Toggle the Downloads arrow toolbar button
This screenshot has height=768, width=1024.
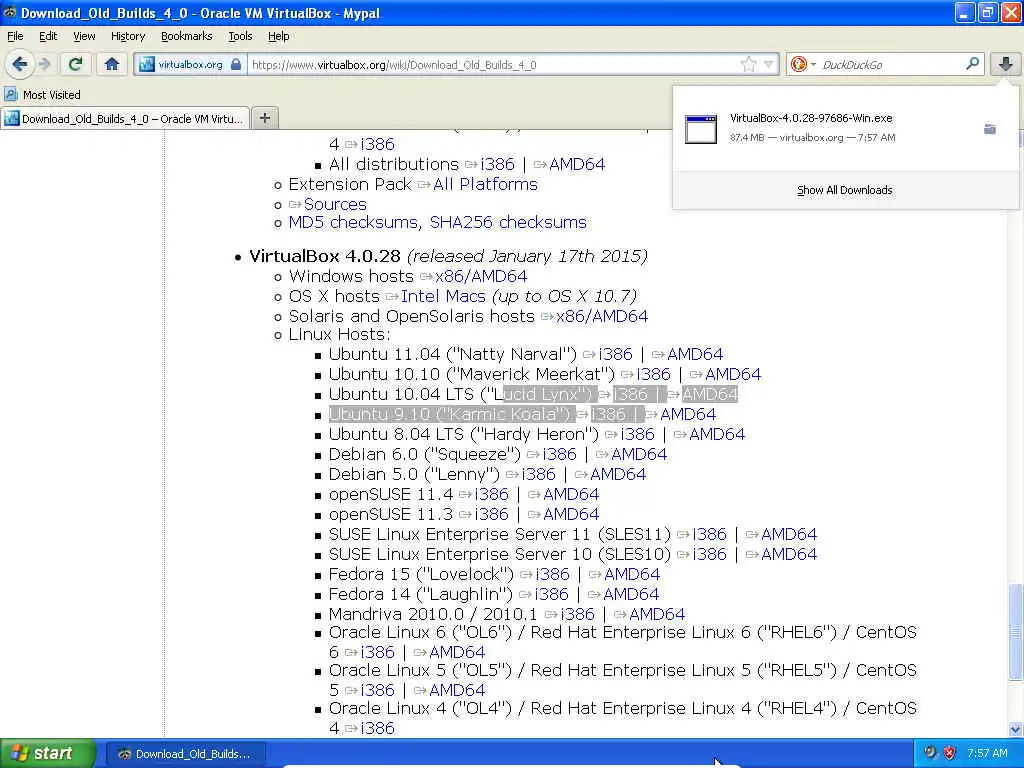(1006, 64)
